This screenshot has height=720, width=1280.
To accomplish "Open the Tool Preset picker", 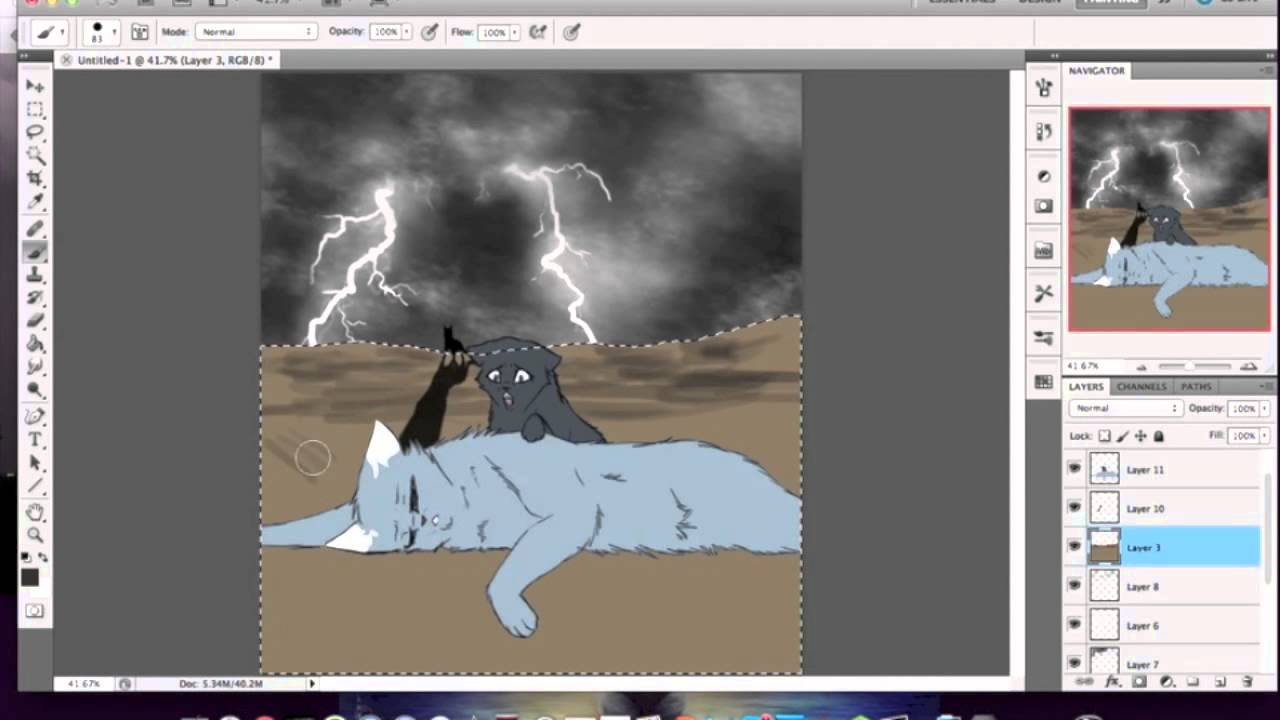I will [x=48, y=32].
